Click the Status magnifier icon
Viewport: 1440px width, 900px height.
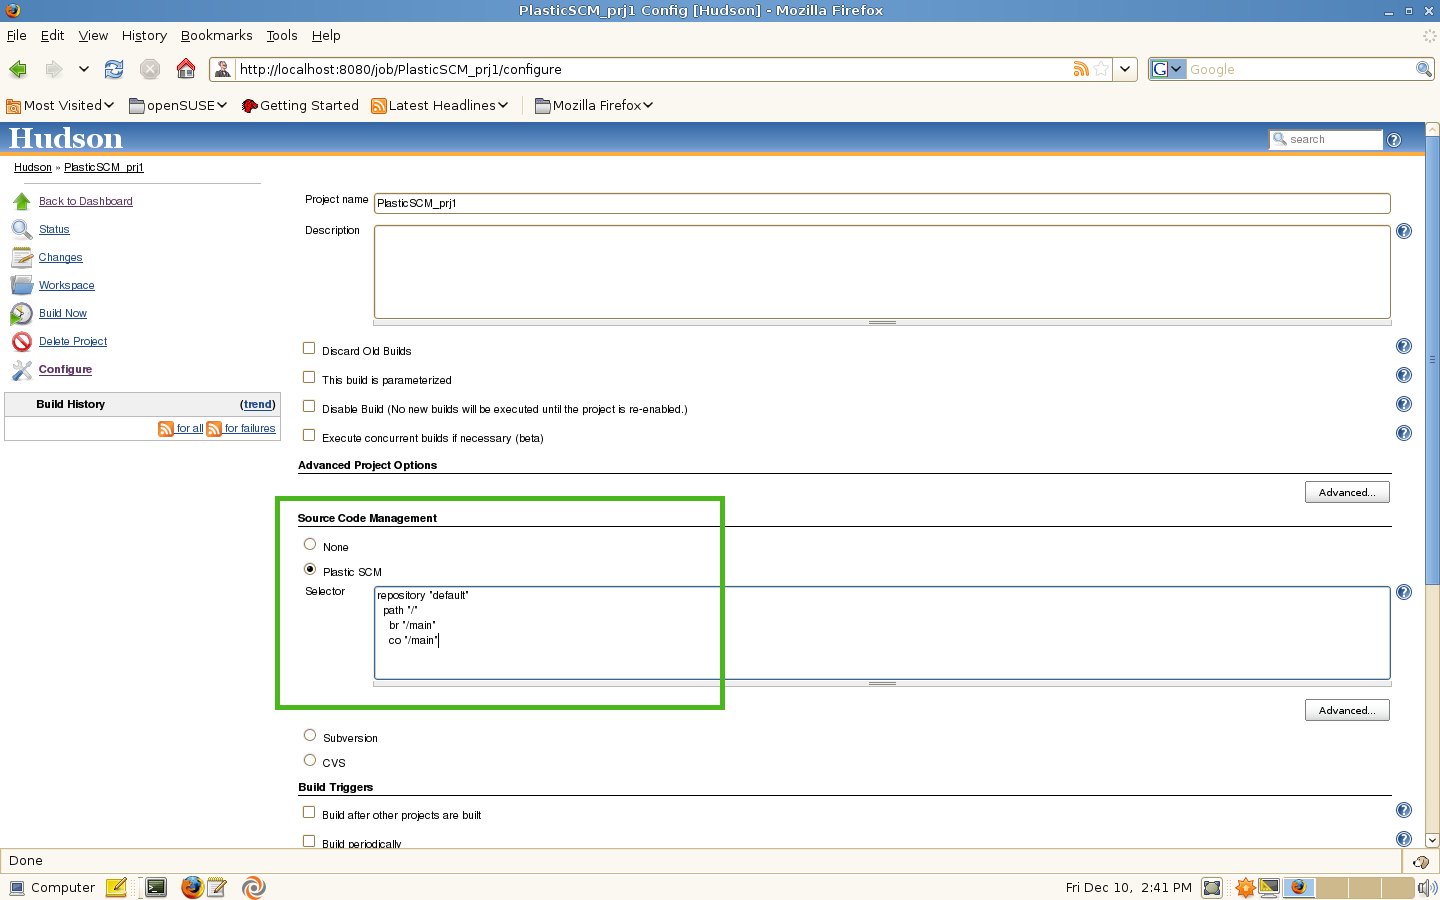click(x=22, y=229)
